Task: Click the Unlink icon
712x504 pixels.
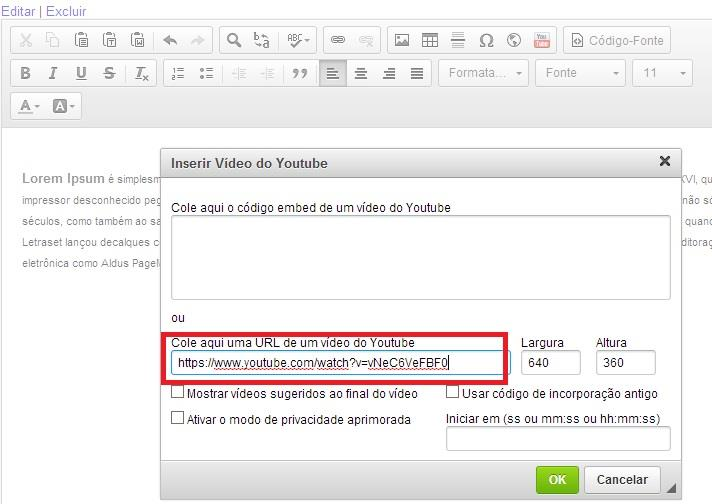Action: 366,40
